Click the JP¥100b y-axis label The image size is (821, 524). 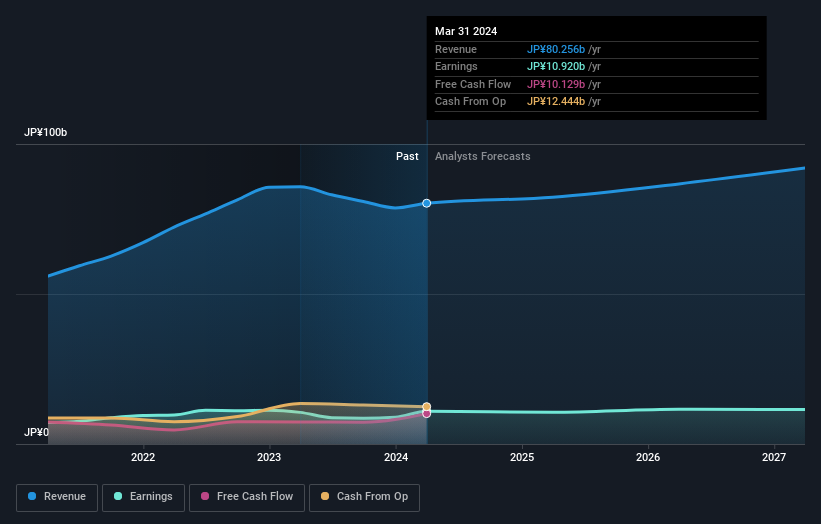click(46, 132)
